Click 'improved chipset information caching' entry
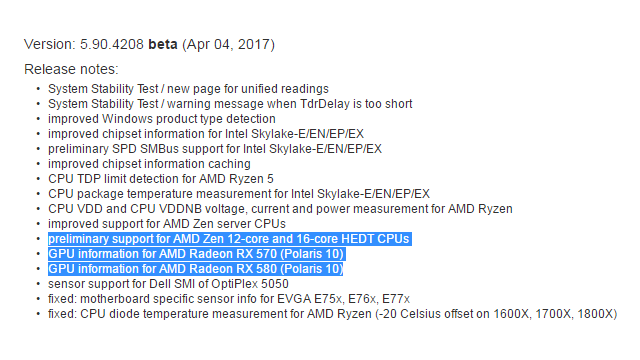The height and width of the screenshot is (360, 640). (149, 164)
